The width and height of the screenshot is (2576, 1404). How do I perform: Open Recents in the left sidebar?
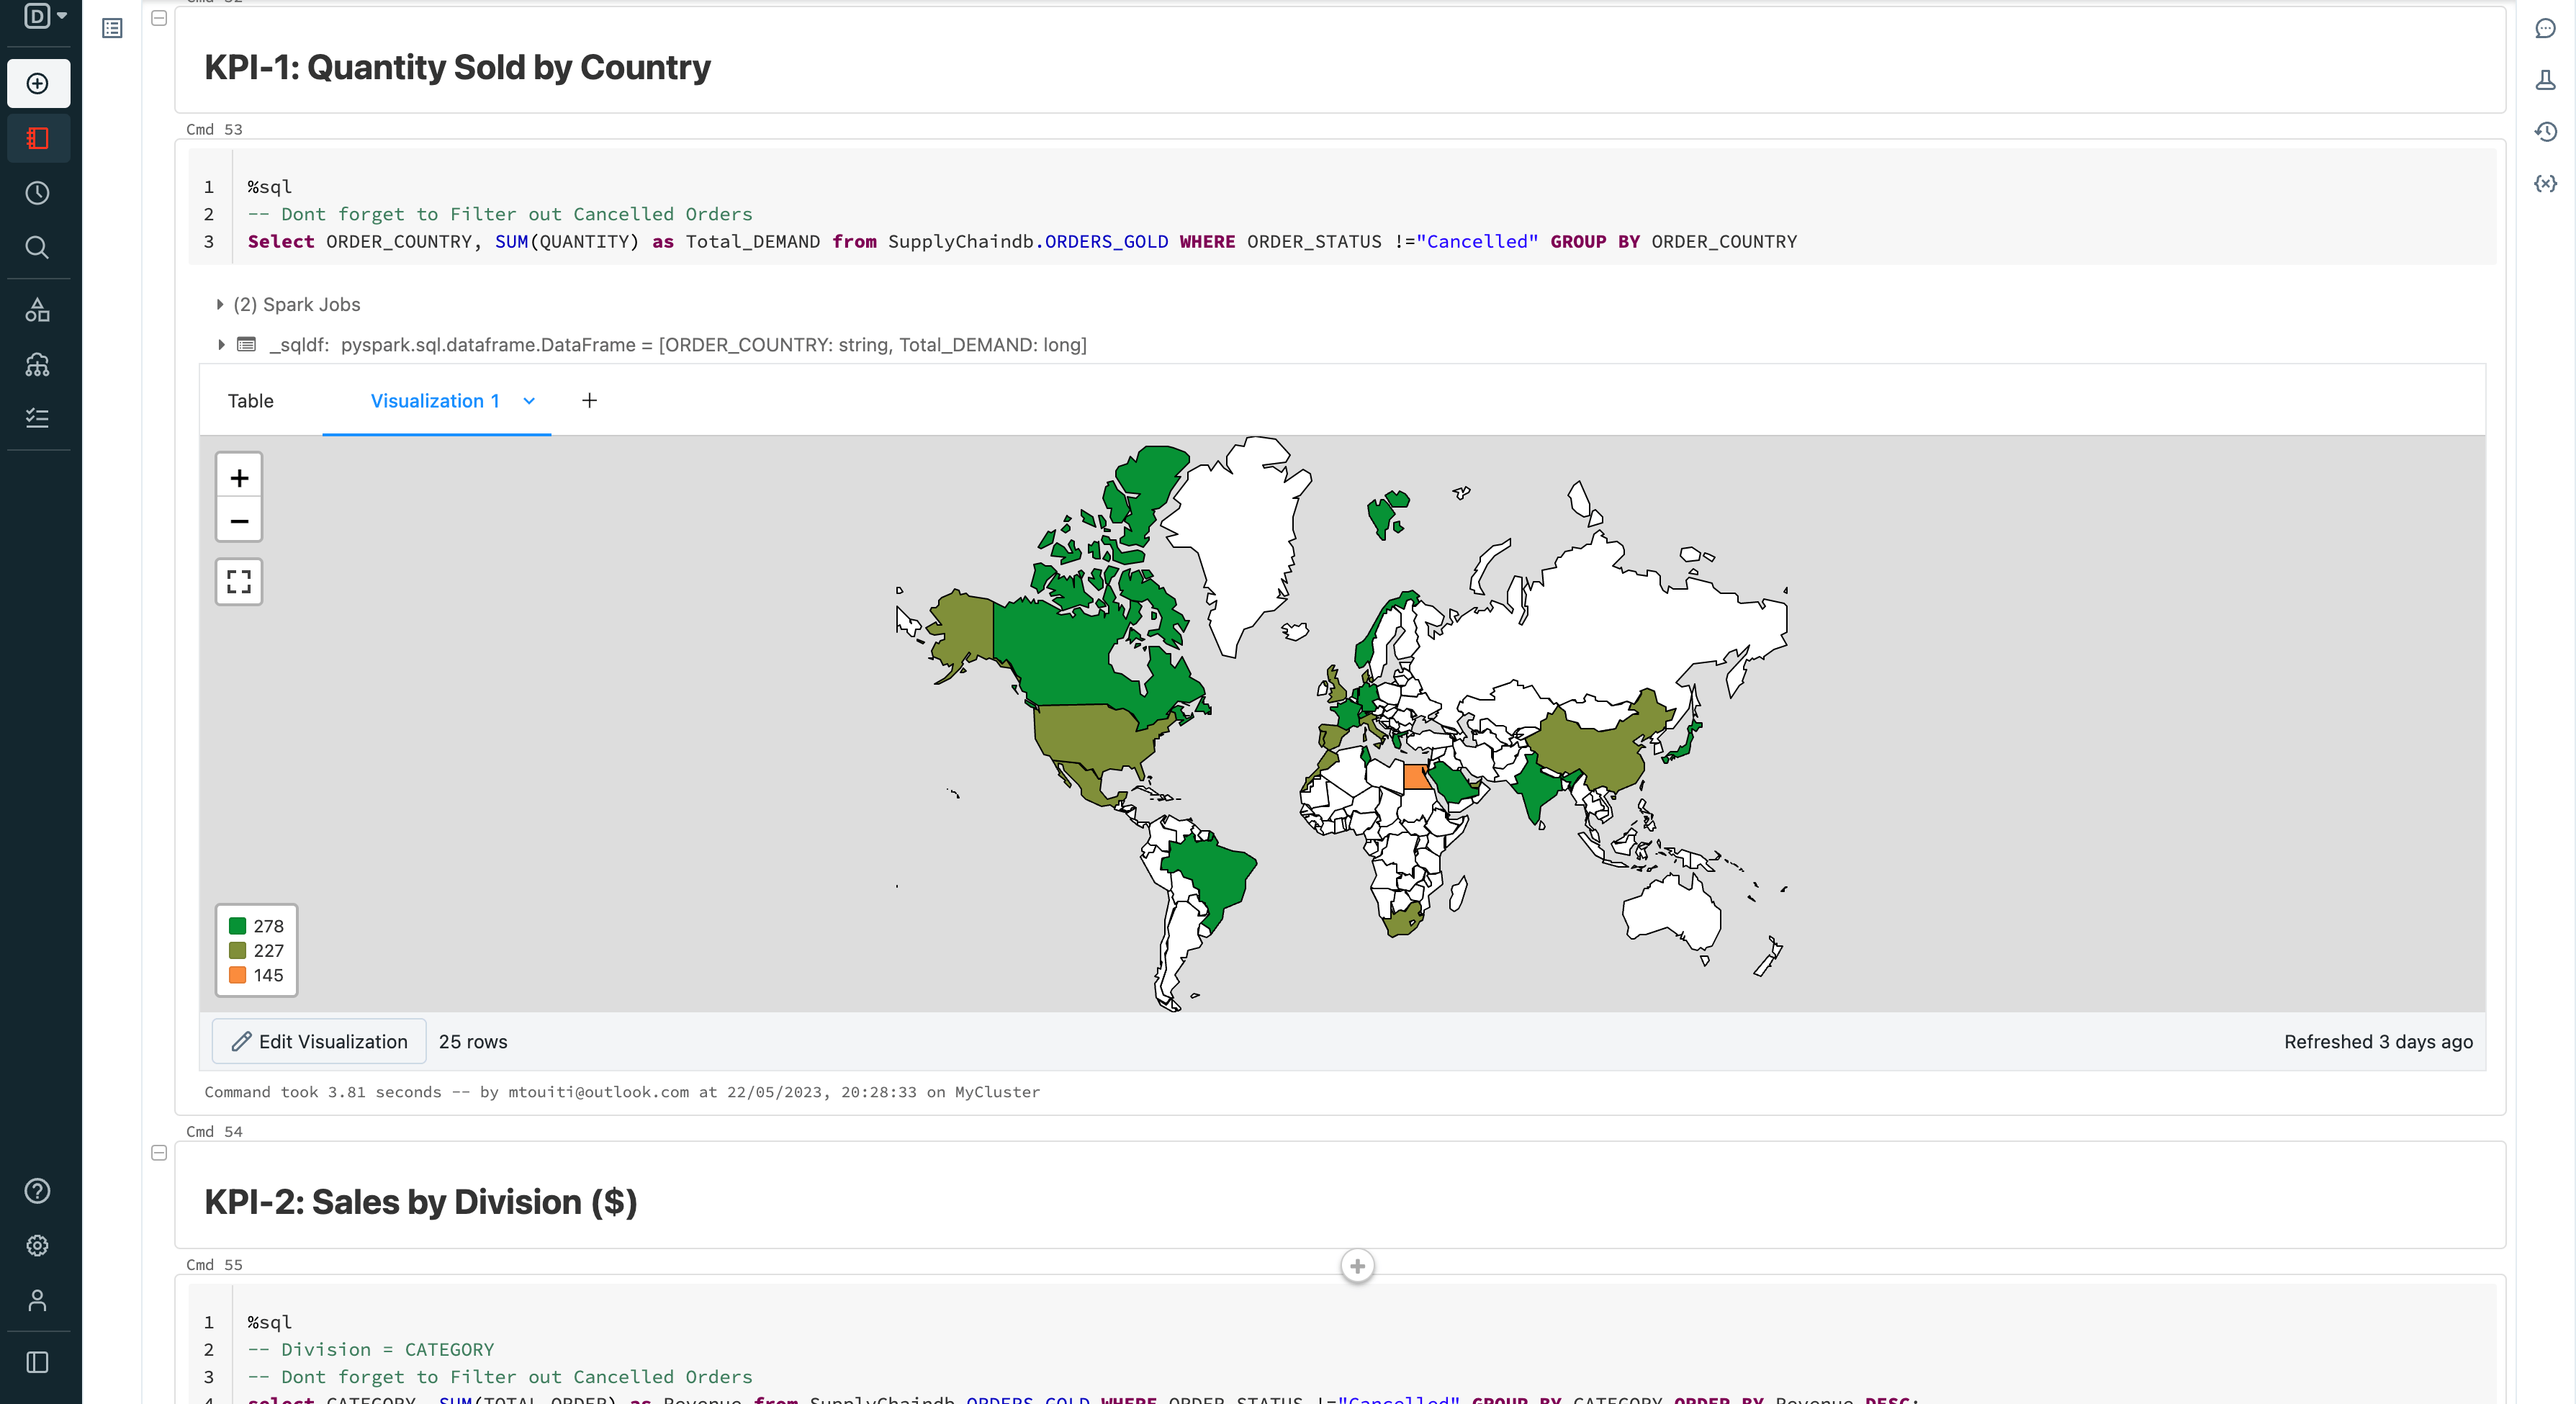pos(37,193)
